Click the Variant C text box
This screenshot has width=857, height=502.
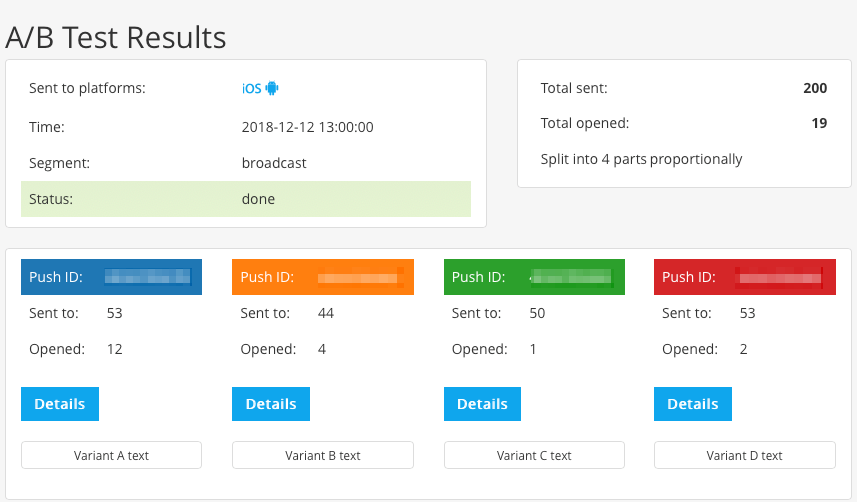(x=534, y=456)
